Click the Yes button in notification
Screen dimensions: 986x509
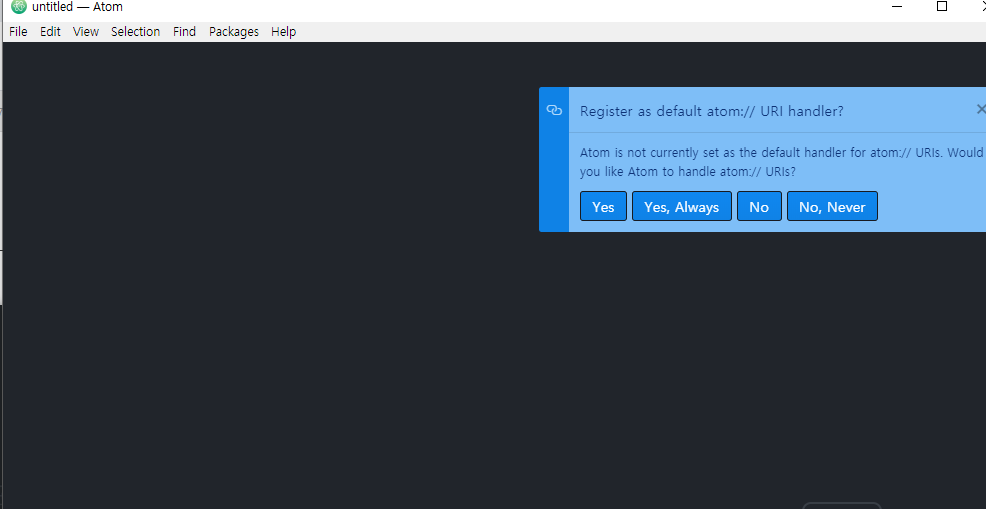pyautogui.click(x=603, y=206)
